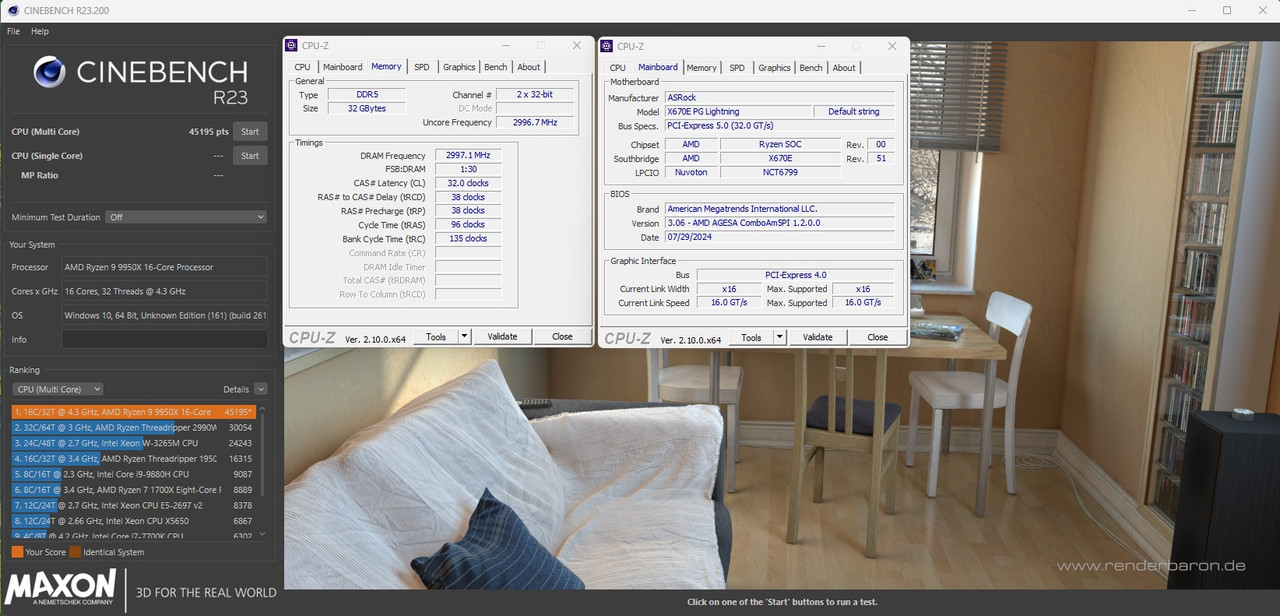1280x616 pixels.
Task: Open the CPU (Multi Core) ranking dropdown
Action: tap(57, 389)
